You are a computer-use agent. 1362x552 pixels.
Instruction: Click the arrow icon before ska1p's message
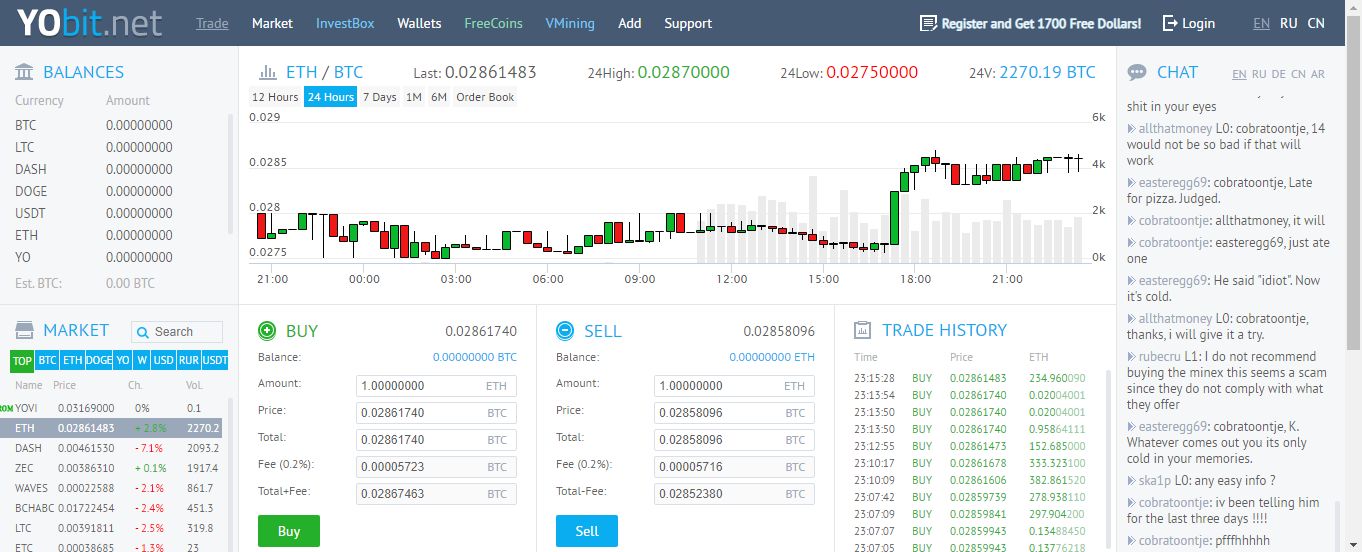(x=1131, y=481)
